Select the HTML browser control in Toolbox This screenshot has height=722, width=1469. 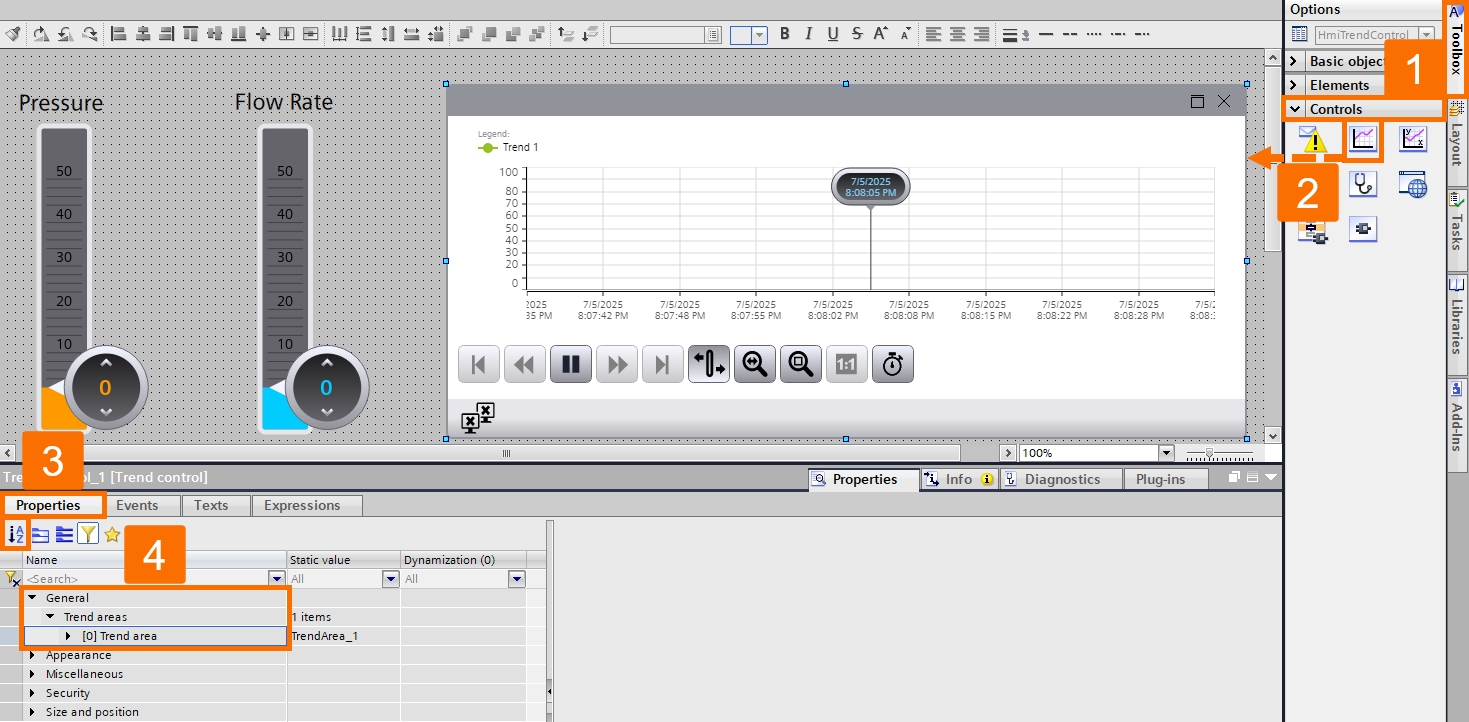[x=1413, y=184]
